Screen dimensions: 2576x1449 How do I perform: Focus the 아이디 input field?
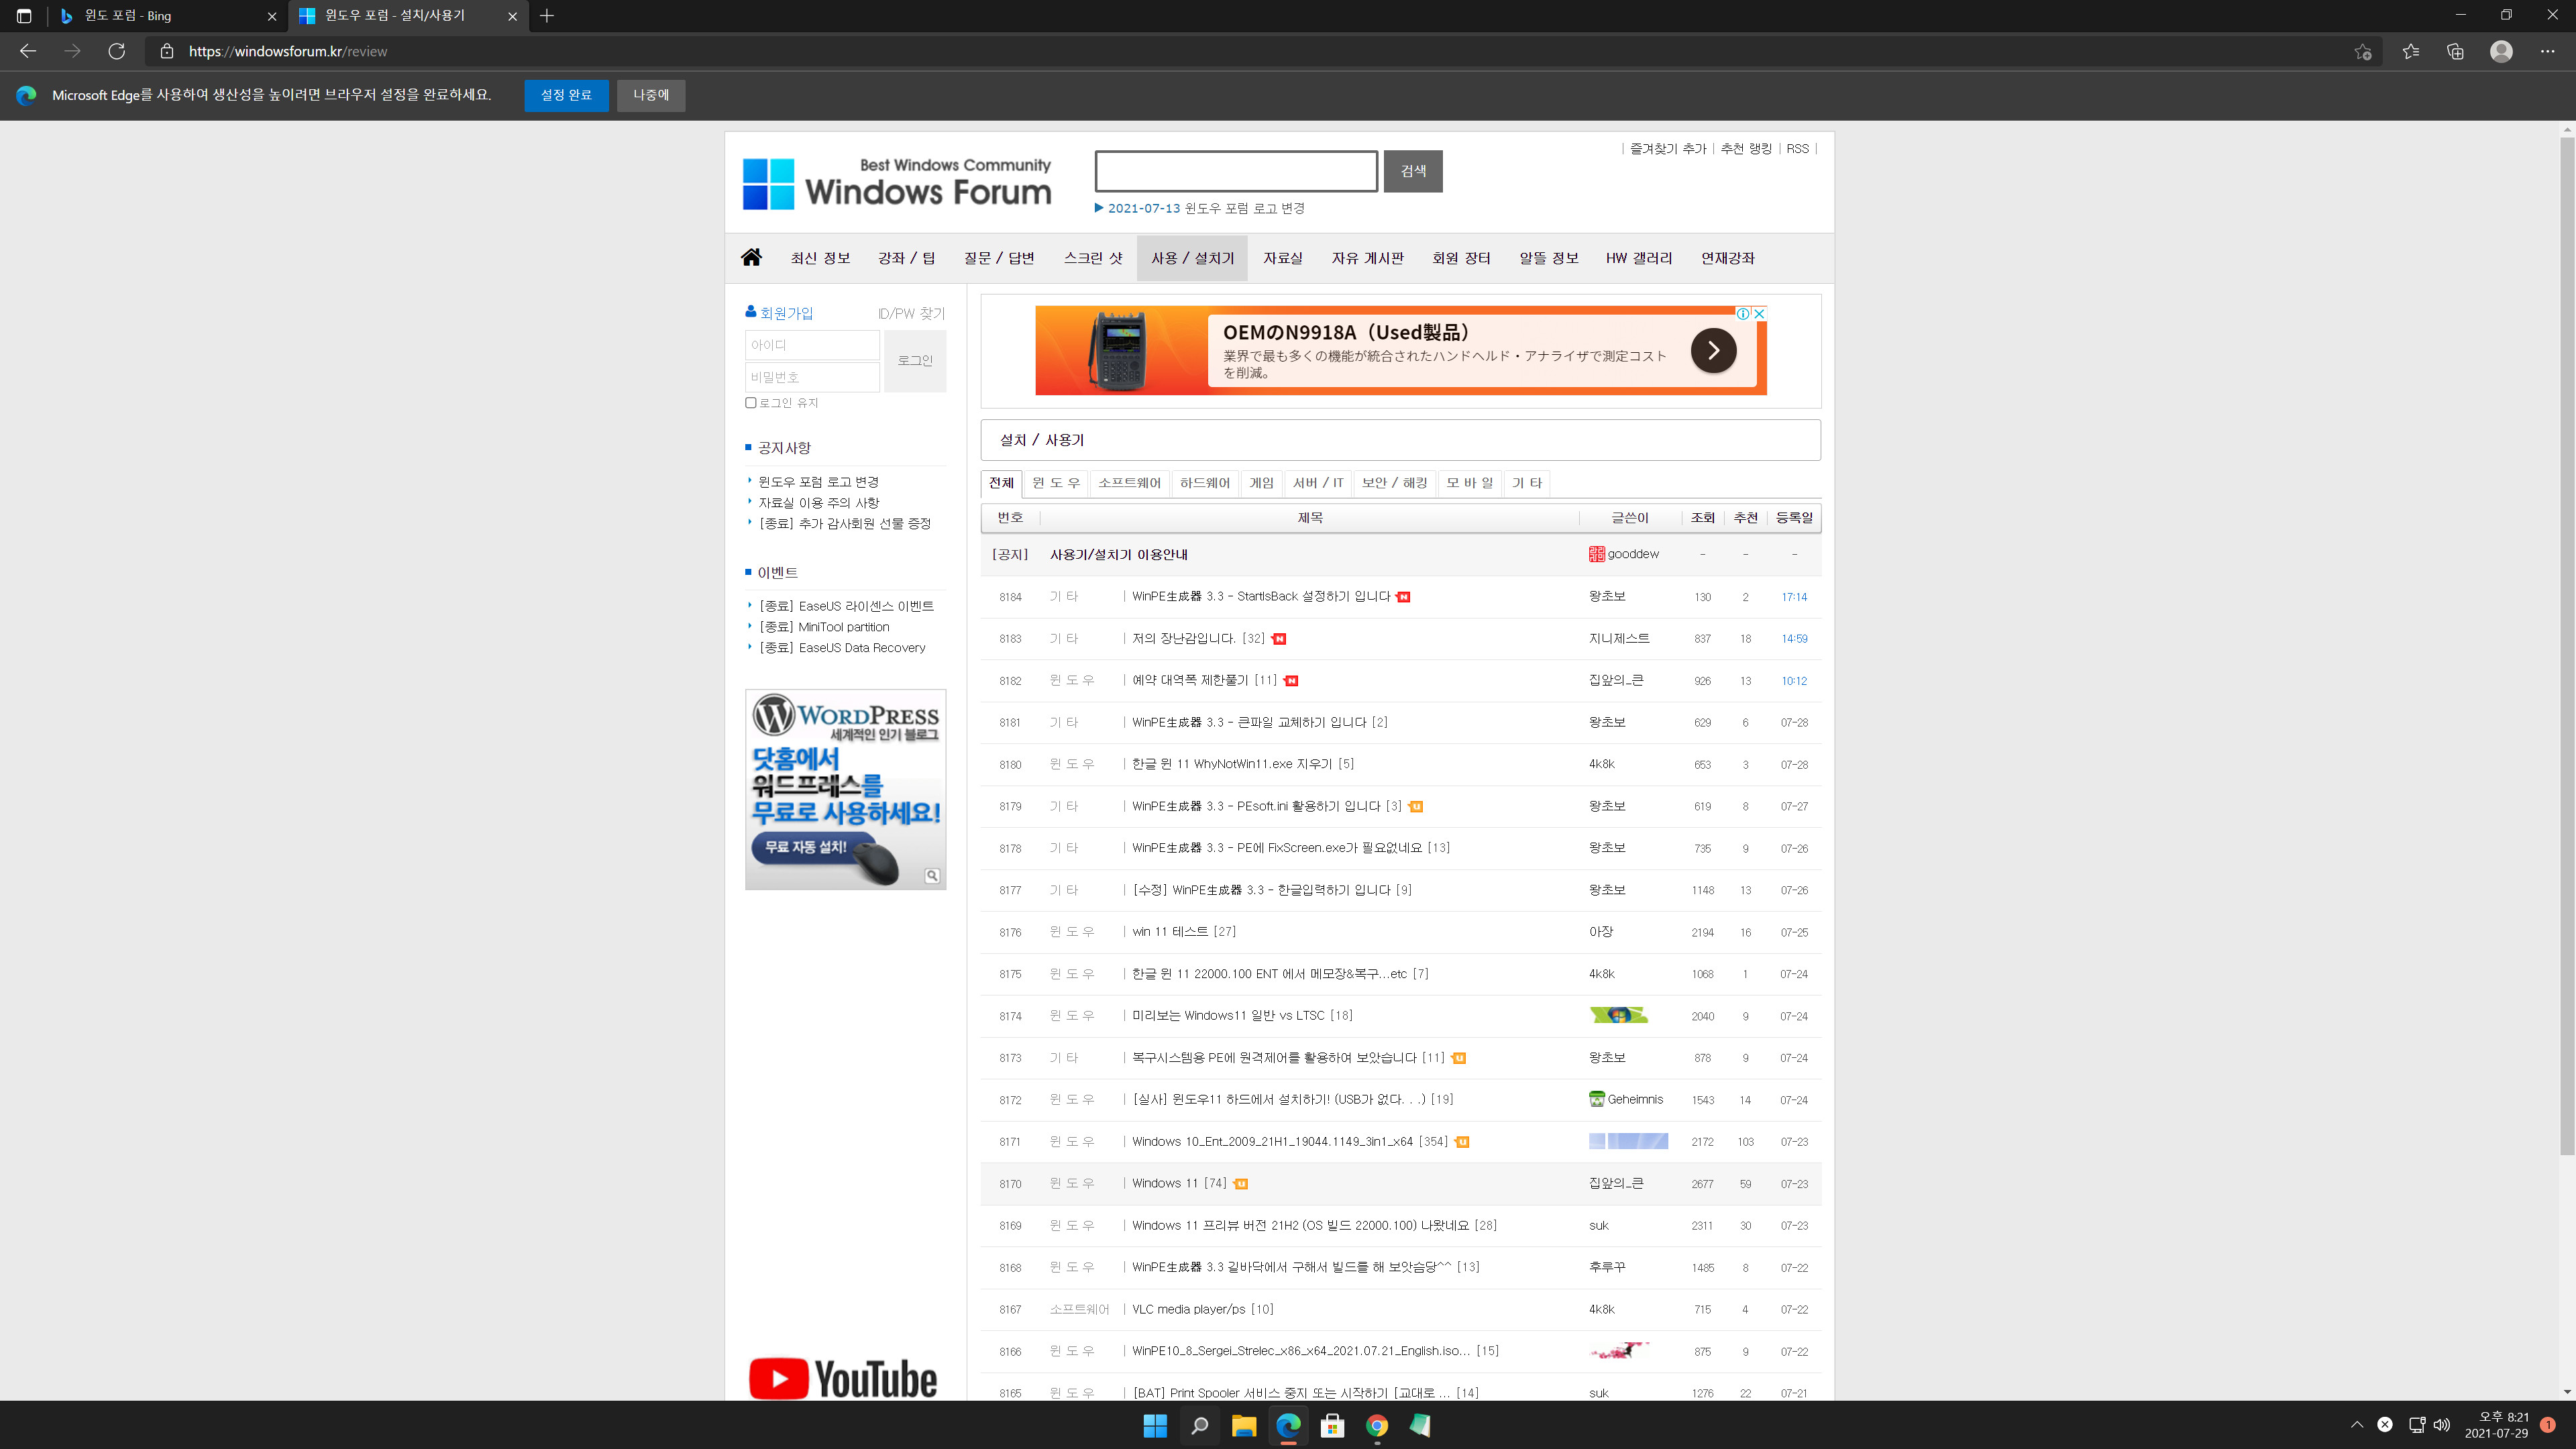tap(812, 345)
